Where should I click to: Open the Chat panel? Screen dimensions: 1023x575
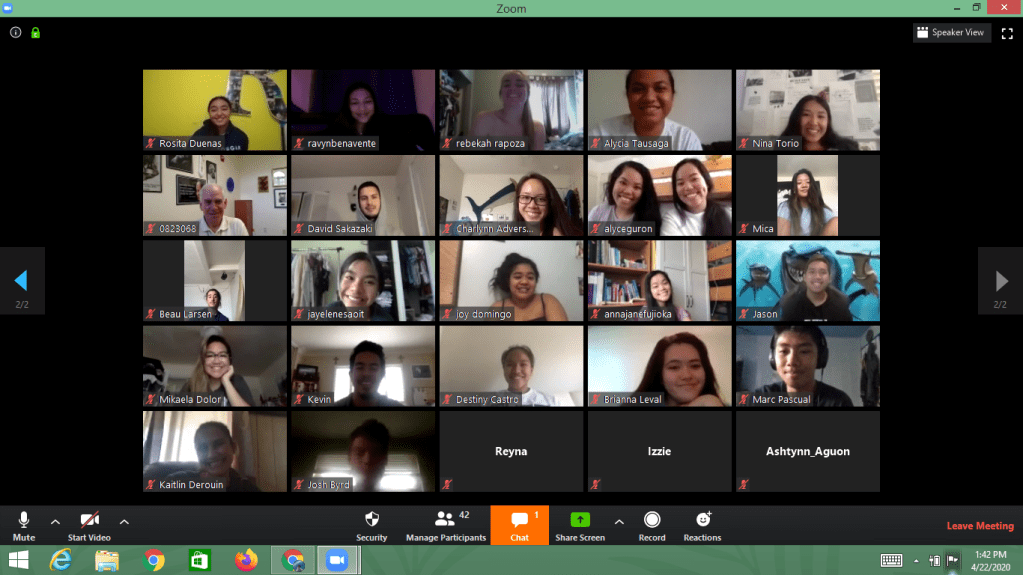[519, 524]
